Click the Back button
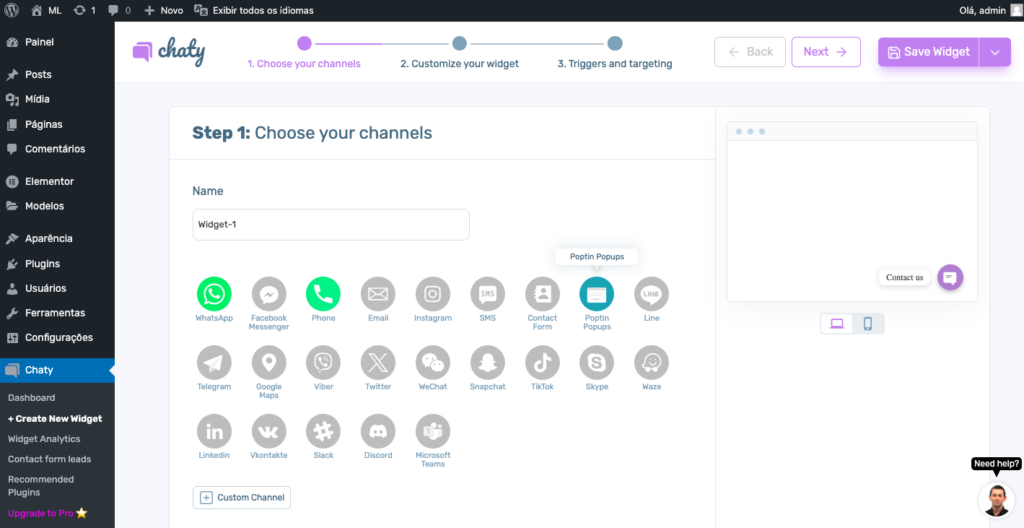This screenshot has height=528, width=1024. (750, 52)
